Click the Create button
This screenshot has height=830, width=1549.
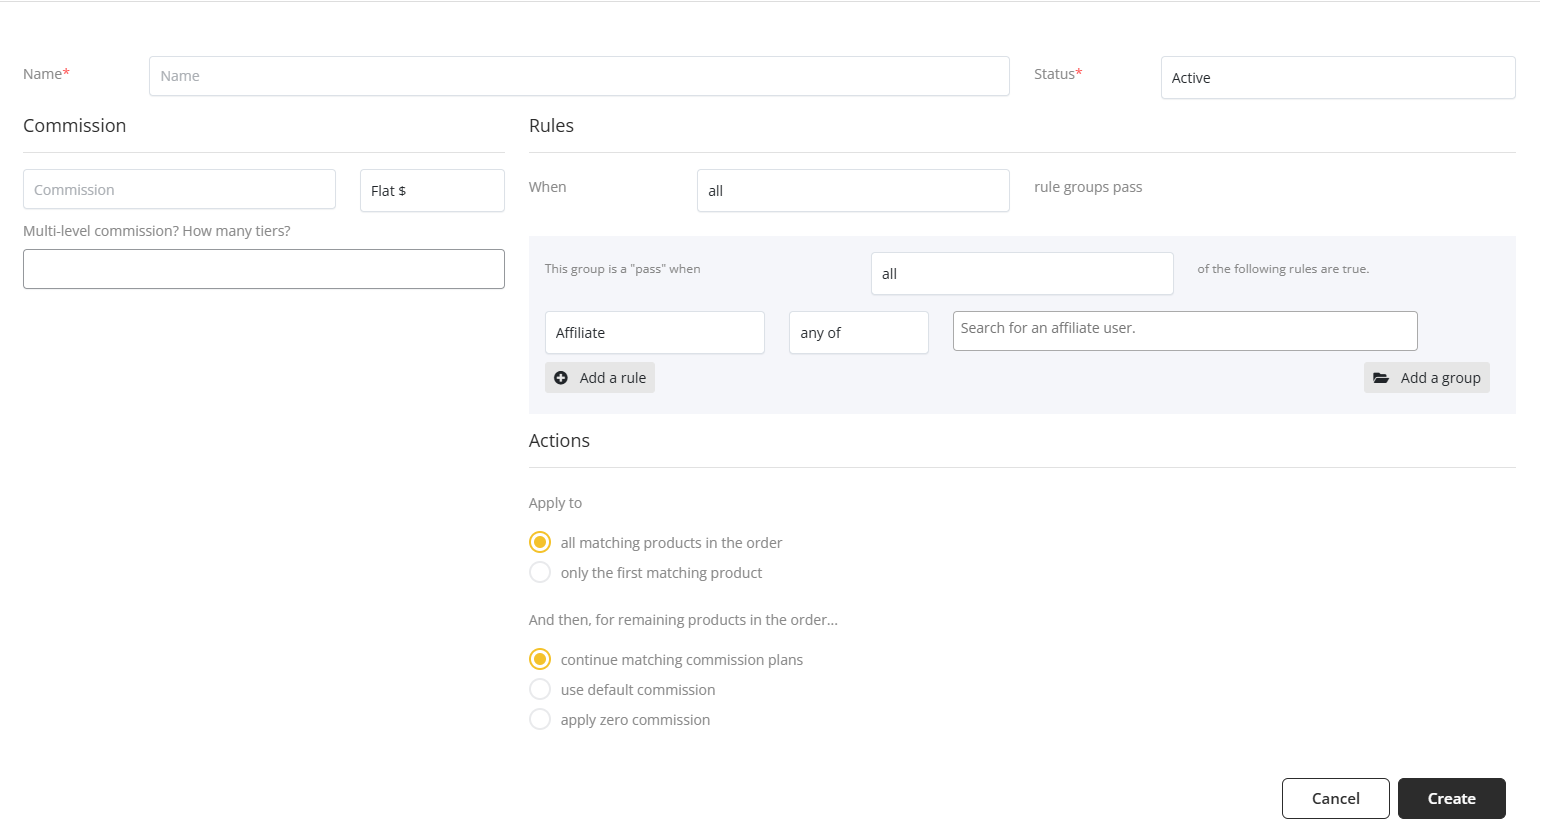[x=1451, y=798]
